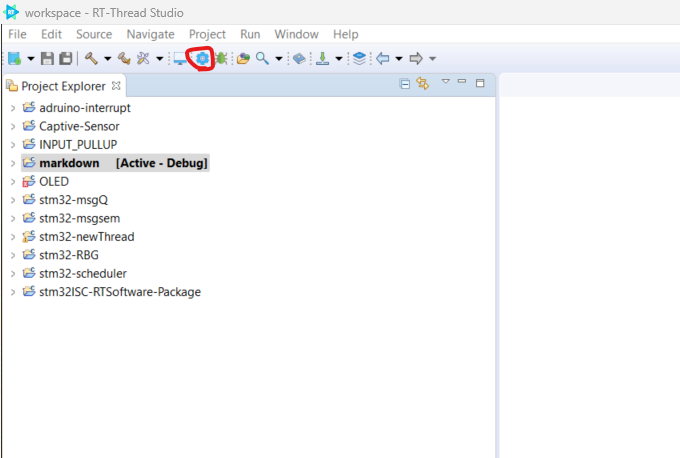Open the Navigate menu

click(x=150, y=34)
